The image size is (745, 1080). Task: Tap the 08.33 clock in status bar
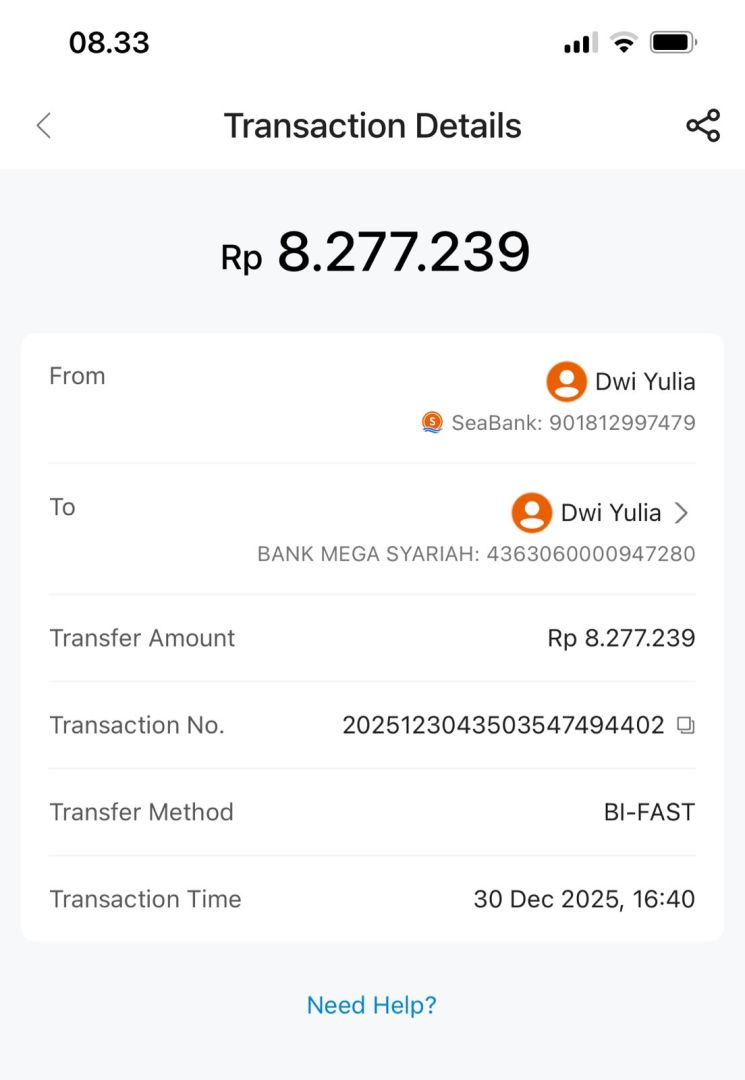(x=109, y=43)
